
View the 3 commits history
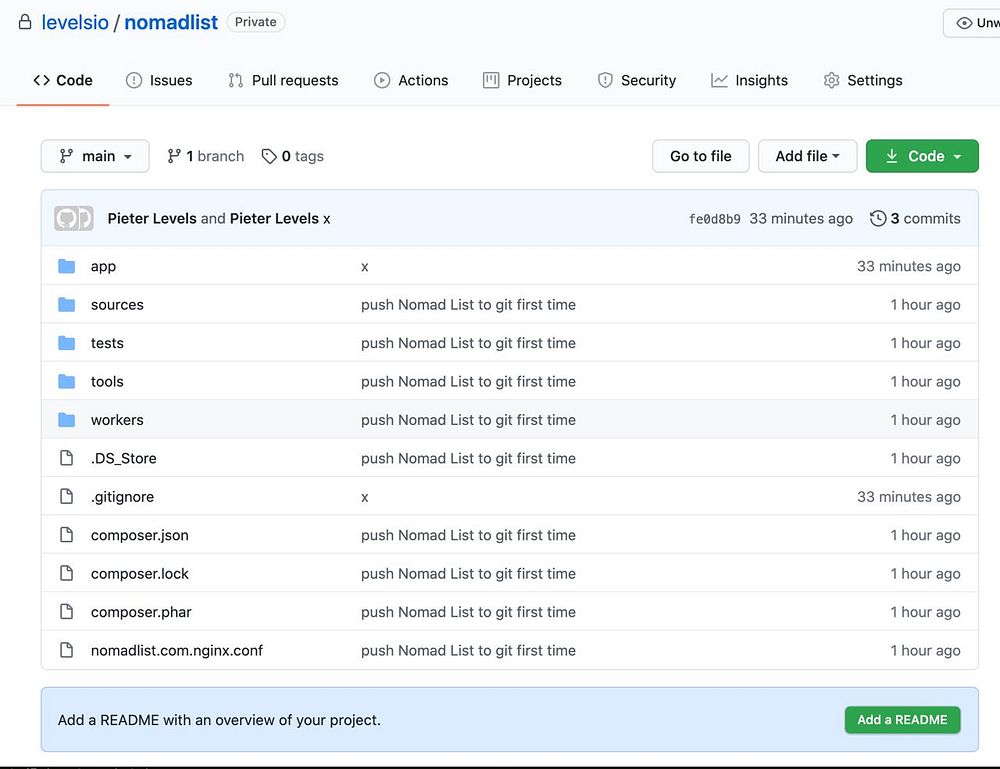coord(915,219)
